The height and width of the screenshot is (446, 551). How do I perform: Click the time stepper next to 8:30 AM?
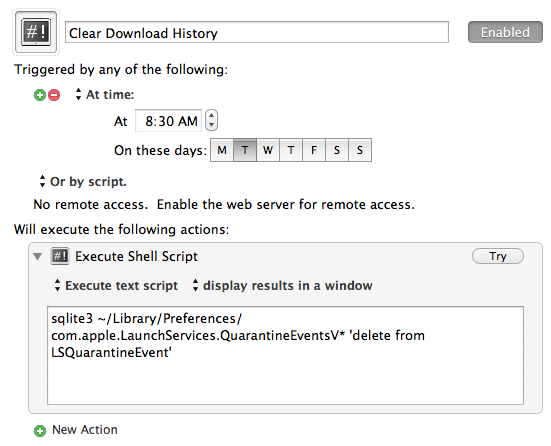211,120
